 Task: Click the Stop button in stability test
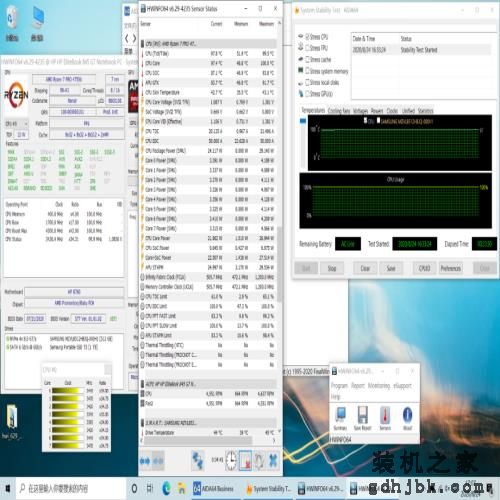(x=332, y=268)
